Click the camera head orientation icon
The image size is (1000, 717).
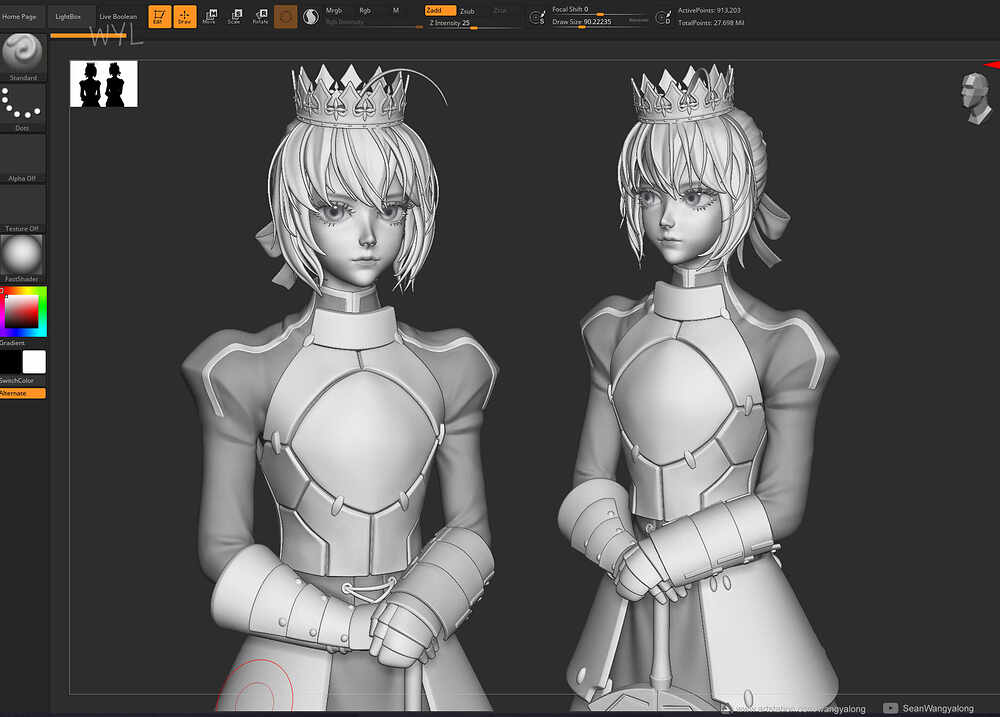(x=976, y=98)
